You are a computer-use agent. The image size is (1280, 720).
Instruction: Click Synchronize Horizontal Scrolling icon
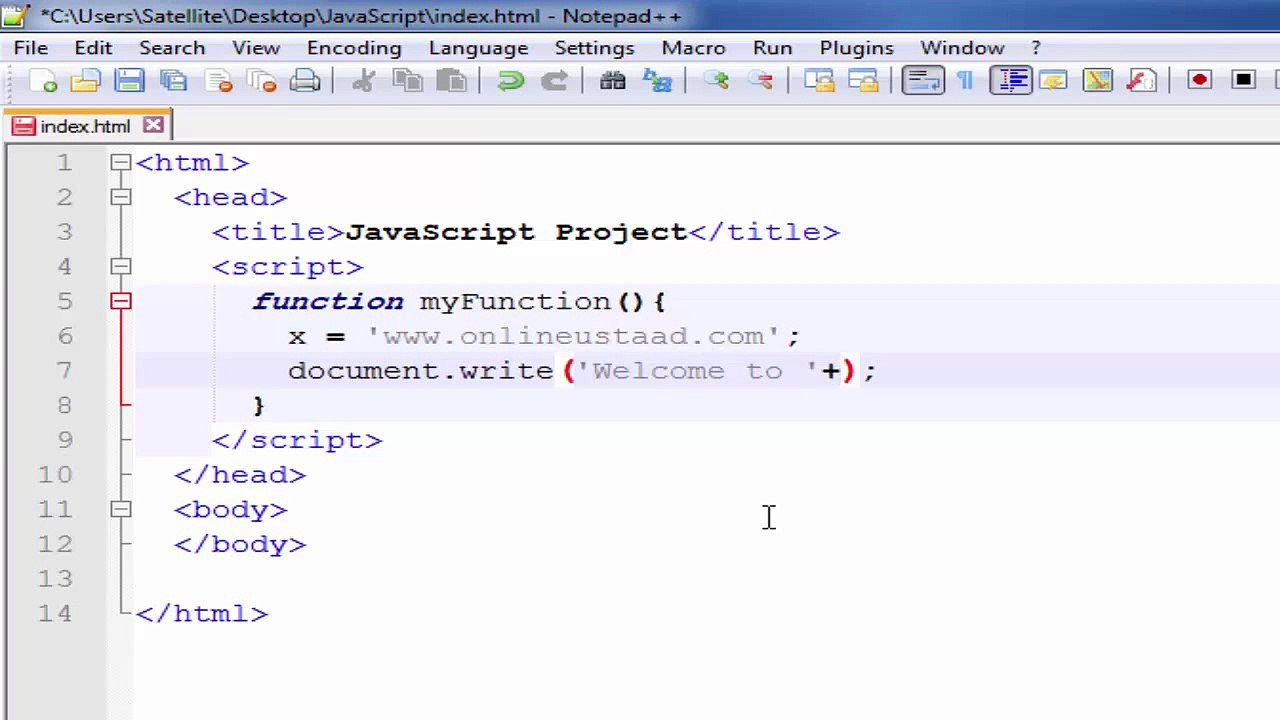click(x=863, y=81)
